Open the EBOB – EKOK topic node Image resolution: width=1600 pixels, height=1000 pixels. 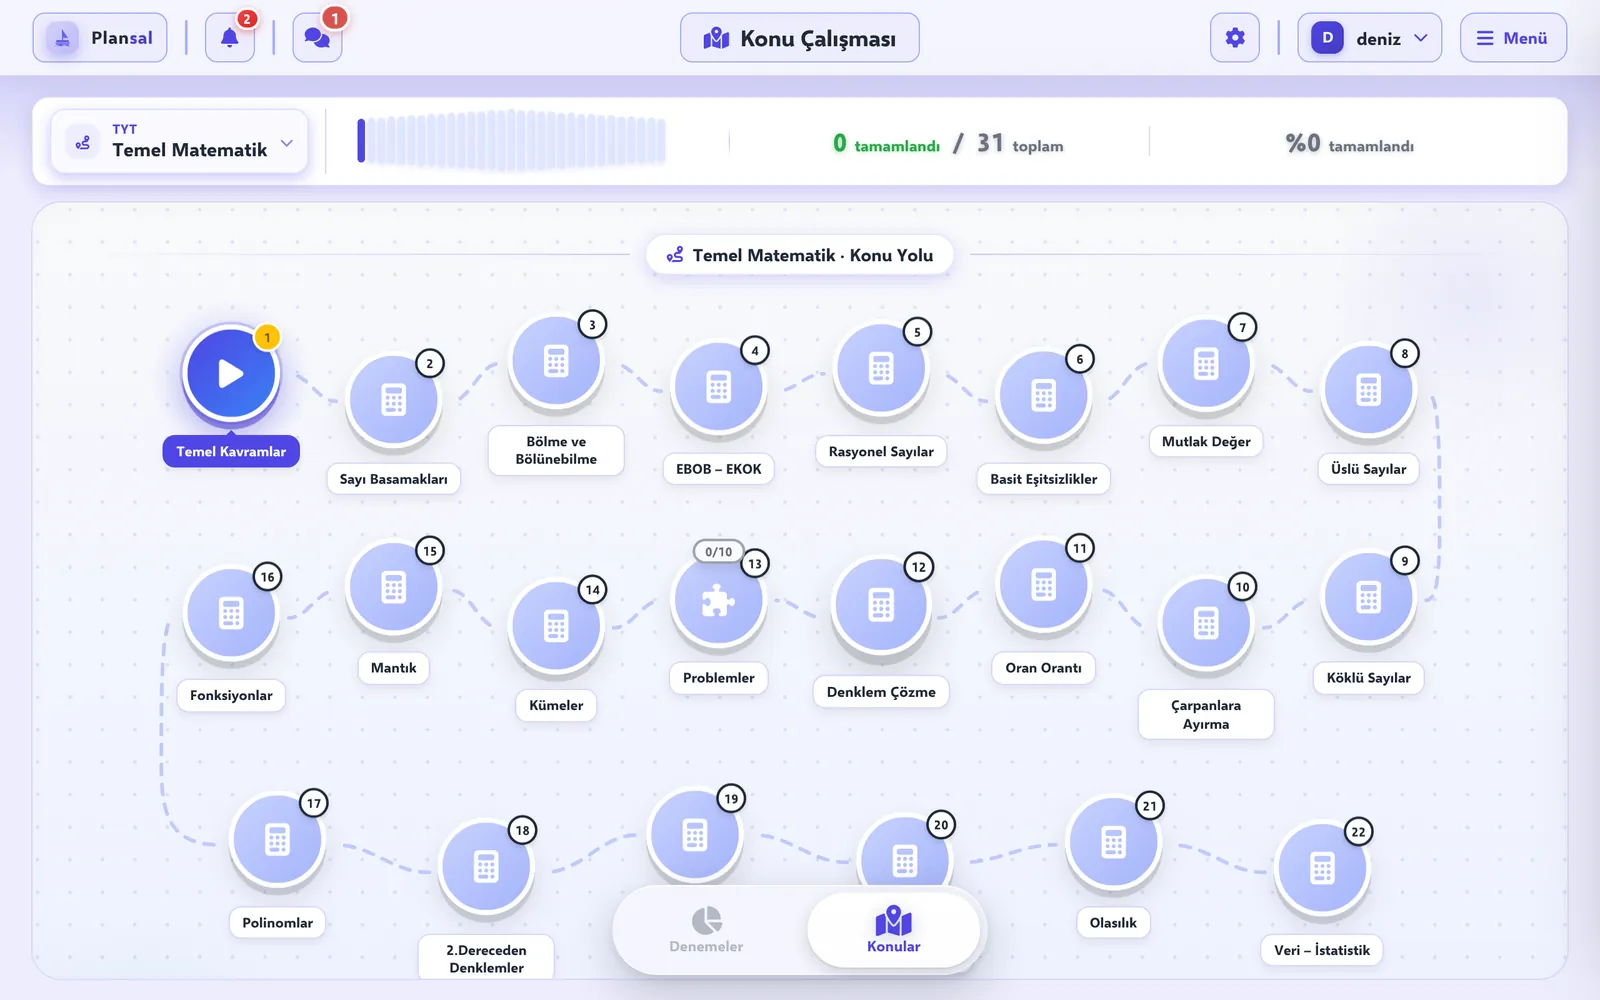[x=718, y=387]
